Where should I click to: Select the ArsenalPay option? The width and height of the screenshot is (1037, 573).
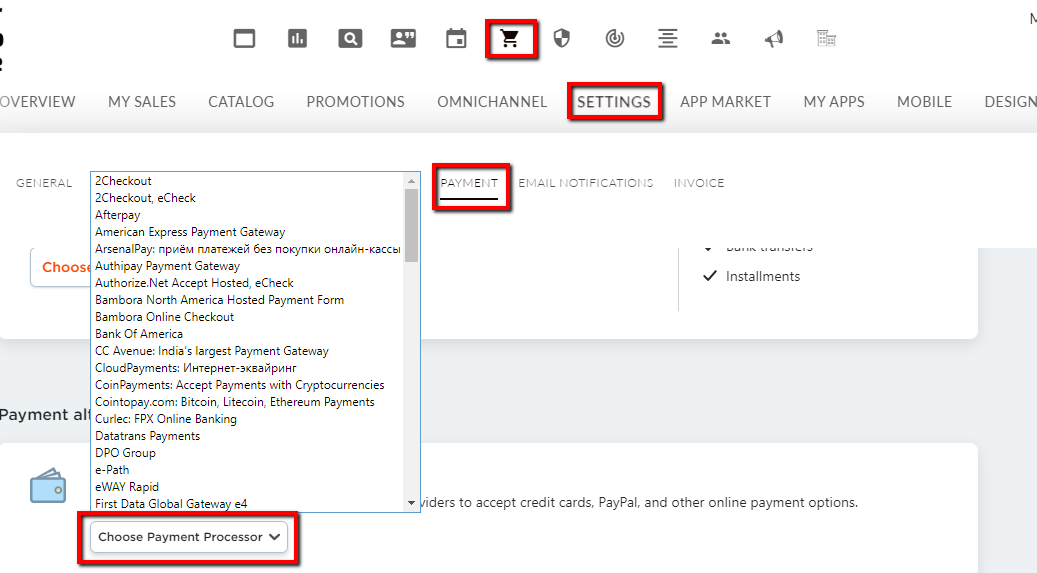point(247,249)
